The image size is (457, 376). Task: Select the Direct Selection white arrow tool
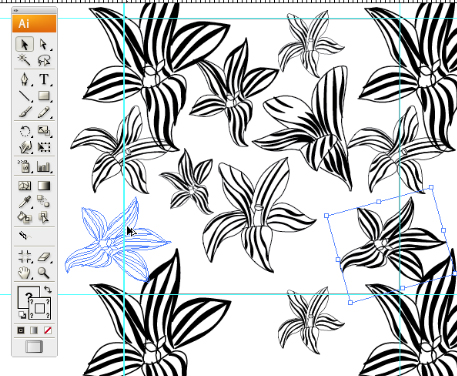(44, 44)
